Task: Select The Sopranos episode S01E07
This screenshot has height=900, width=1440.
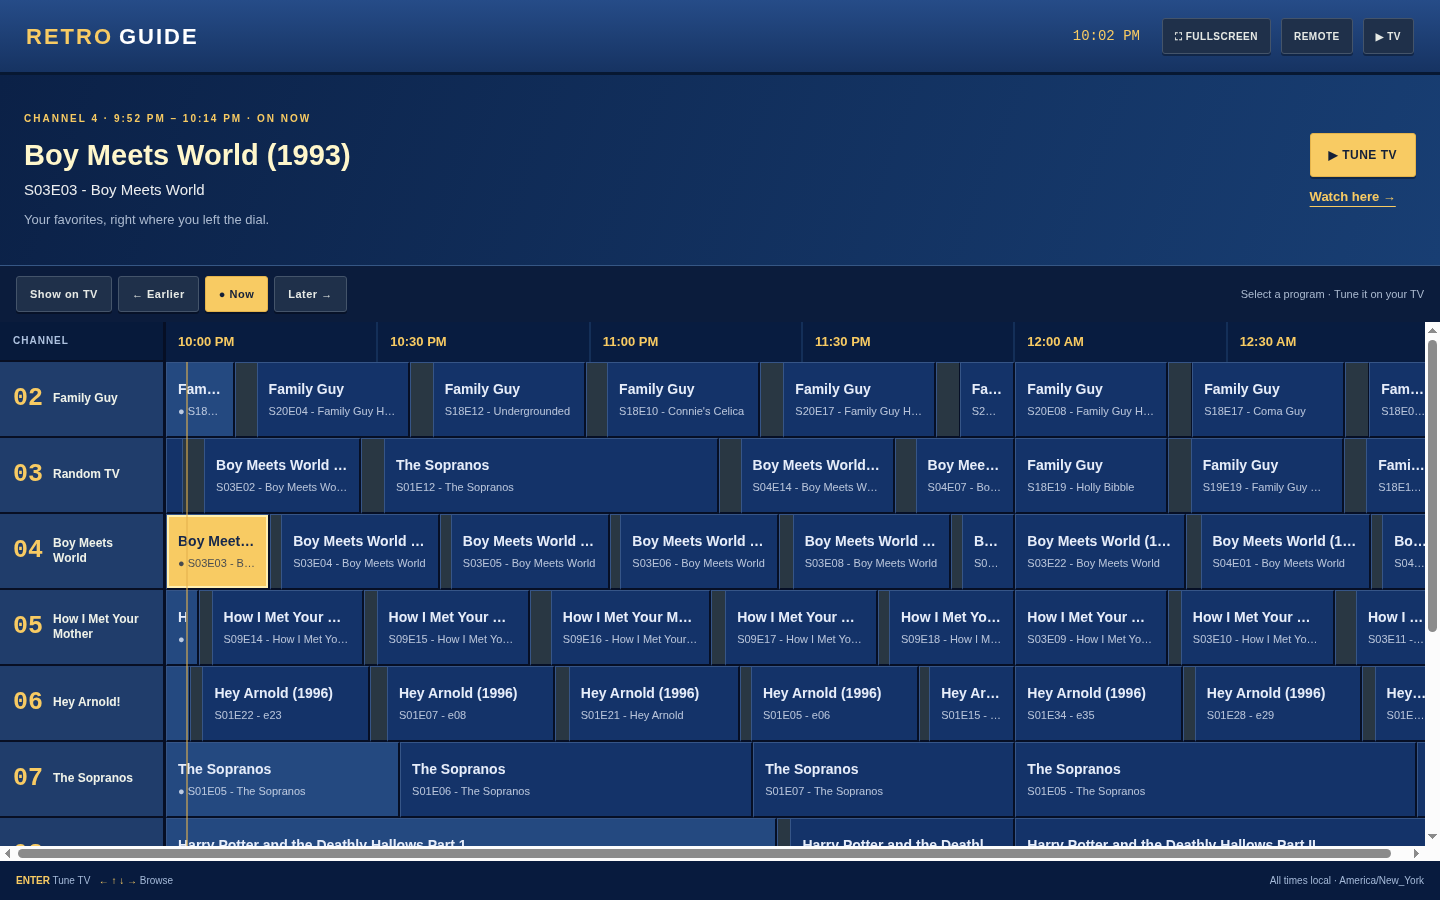Action: coord(884,779)
